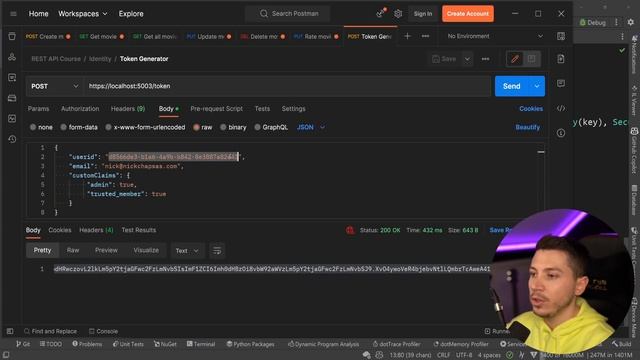Image resolution: width=640 pixels, height=360 pixels.
Task: Open the POST method dropdown
Action: [54, 86]
